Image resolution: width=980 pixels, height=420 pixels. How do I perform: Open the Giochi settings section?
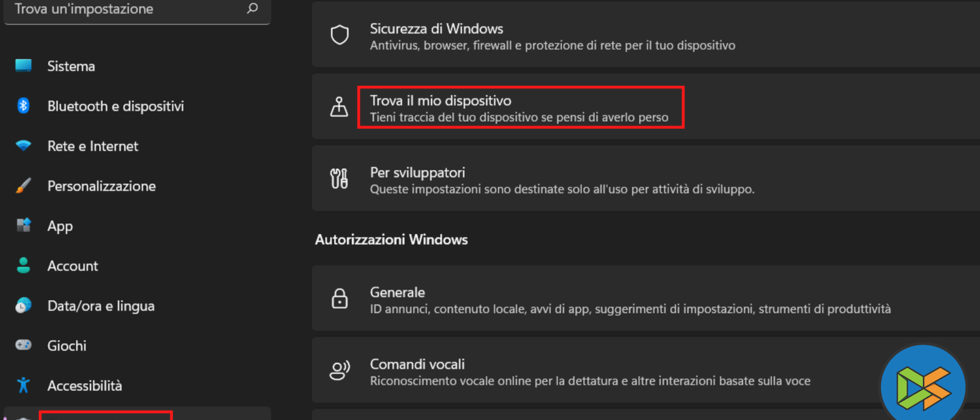click(x=67, y=346)
